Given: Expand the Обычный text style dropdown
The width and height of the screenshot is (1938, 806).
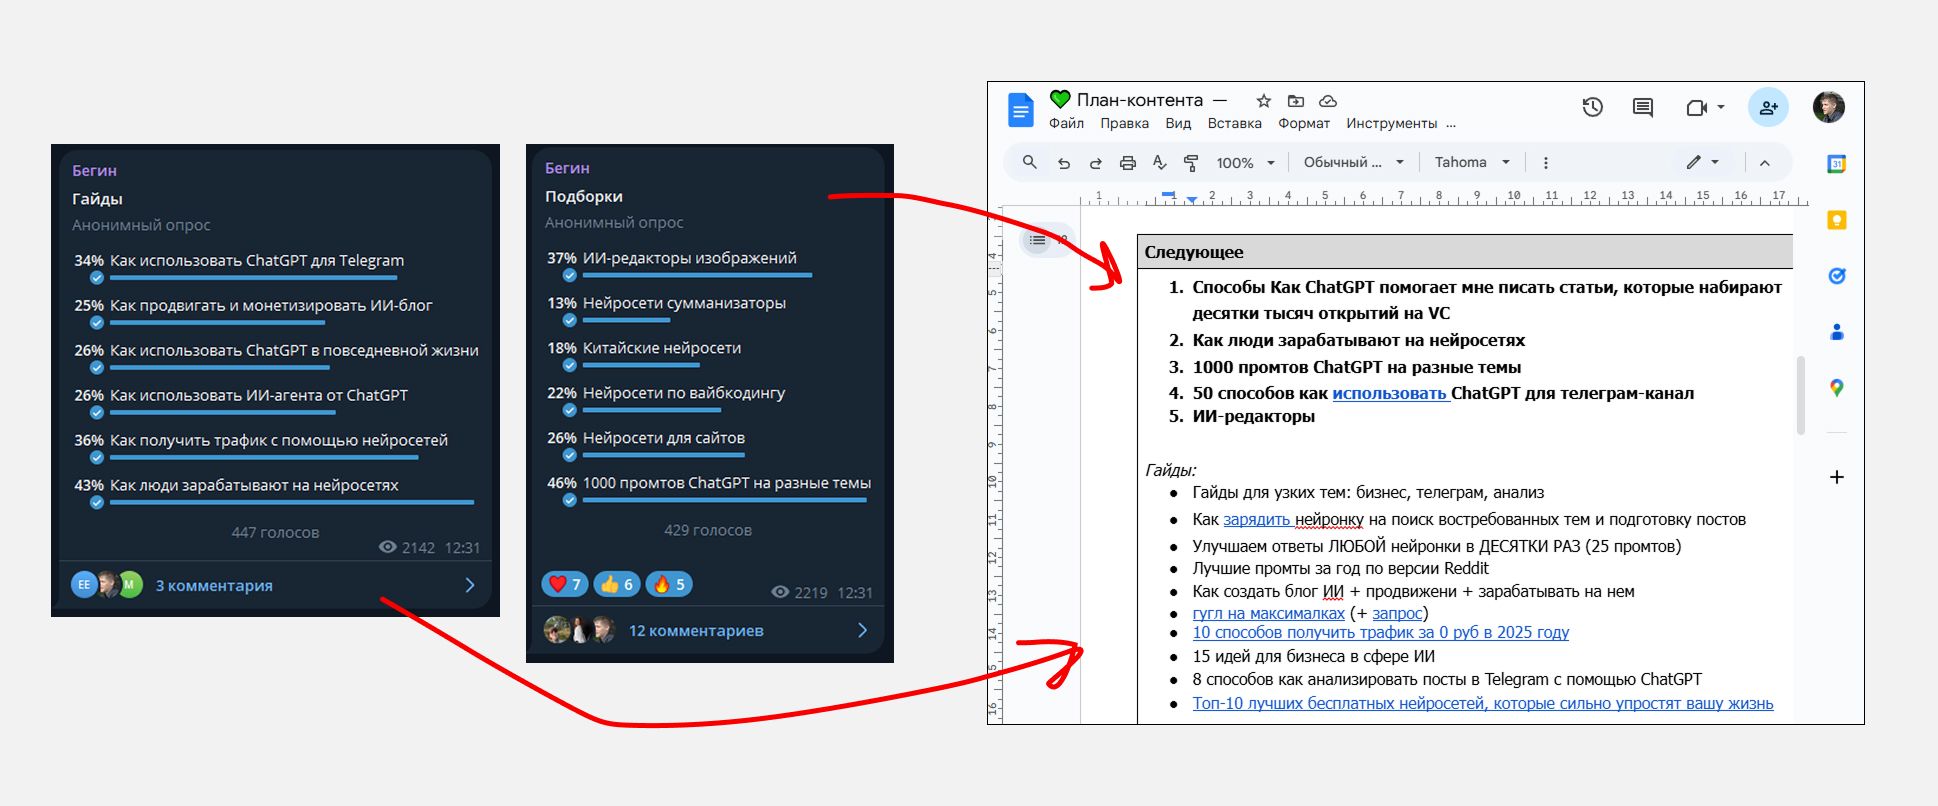Looking at the screenshot, I should 1353,163.
